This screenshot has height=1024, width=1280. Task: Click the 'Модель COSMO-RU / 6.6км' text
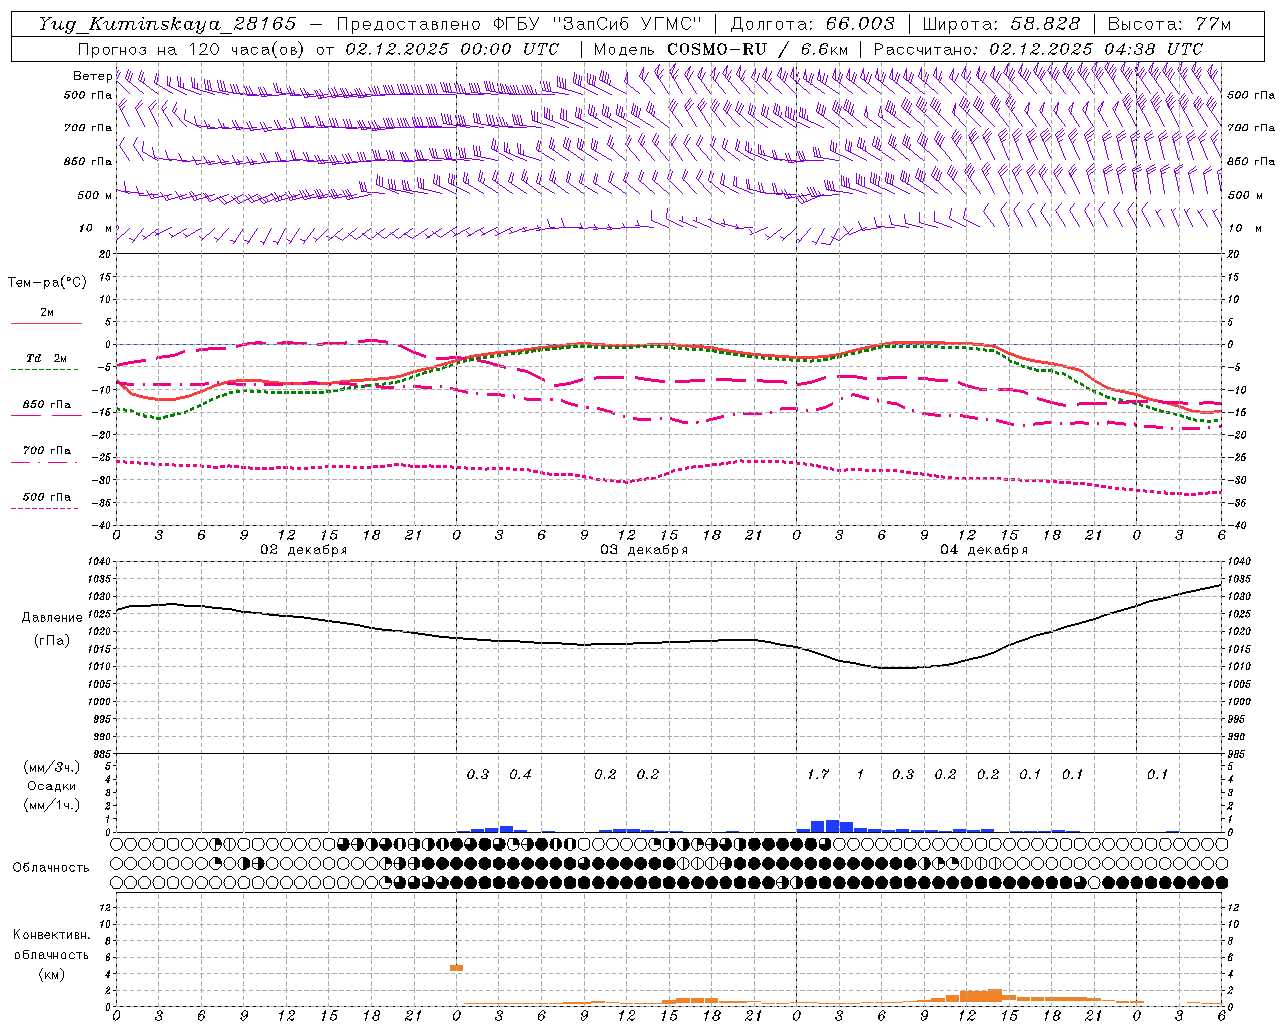tap(721, 49)
